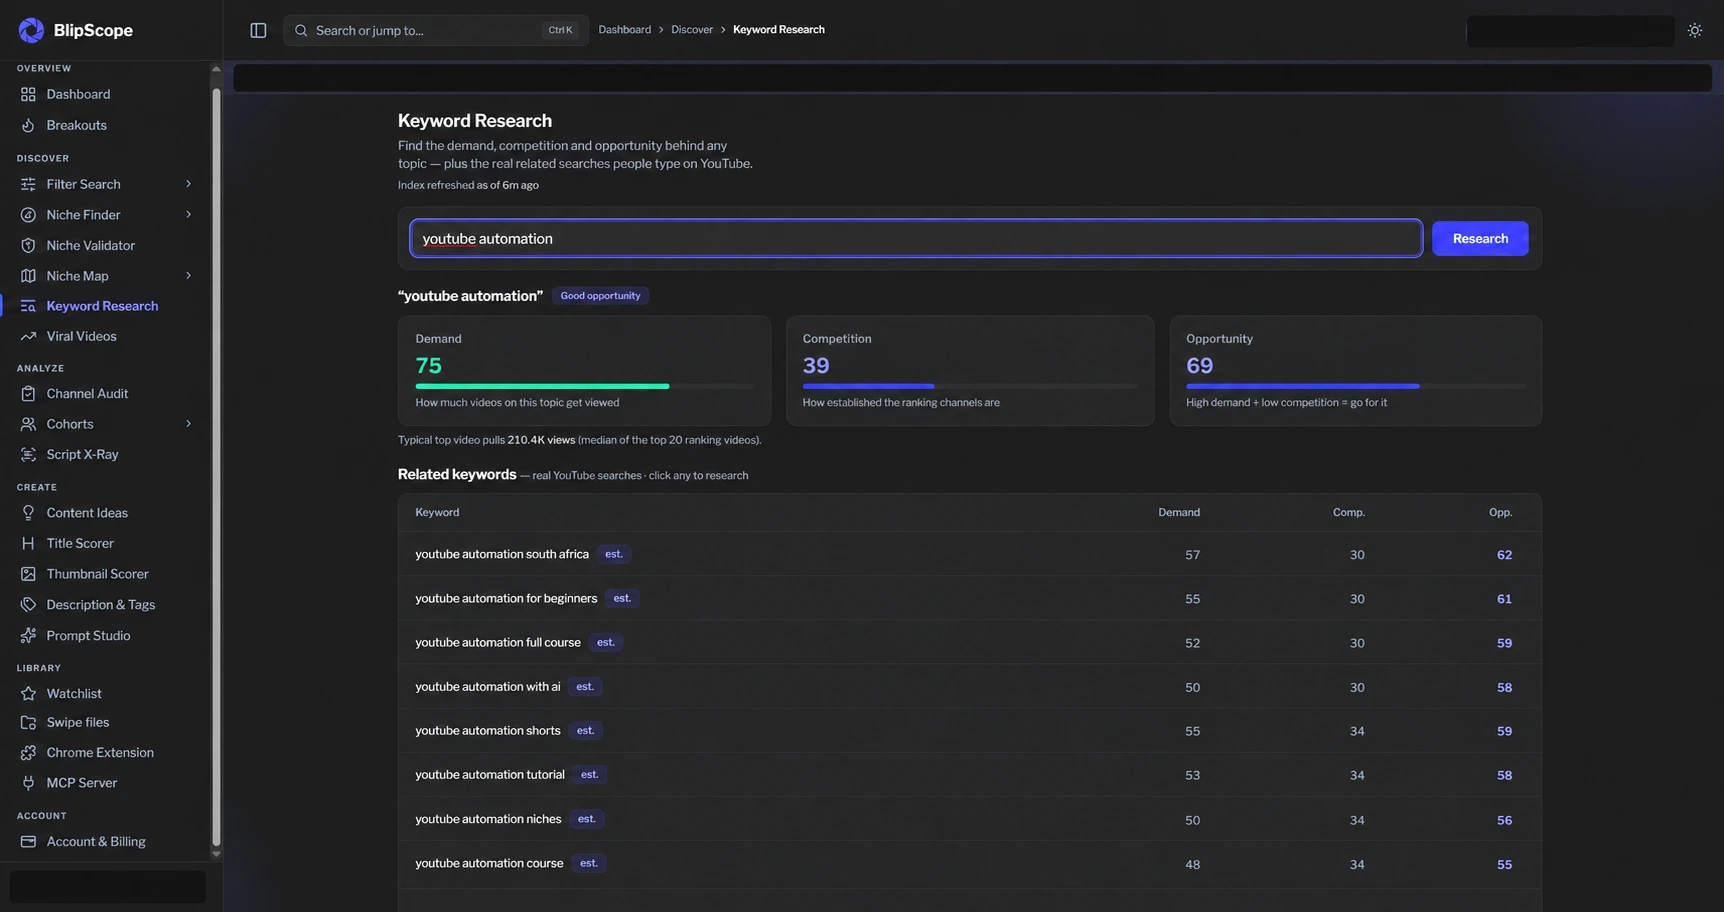1724x912 pixels.
Task: Select youtube automation niches keyword
Action: point(488,819)
